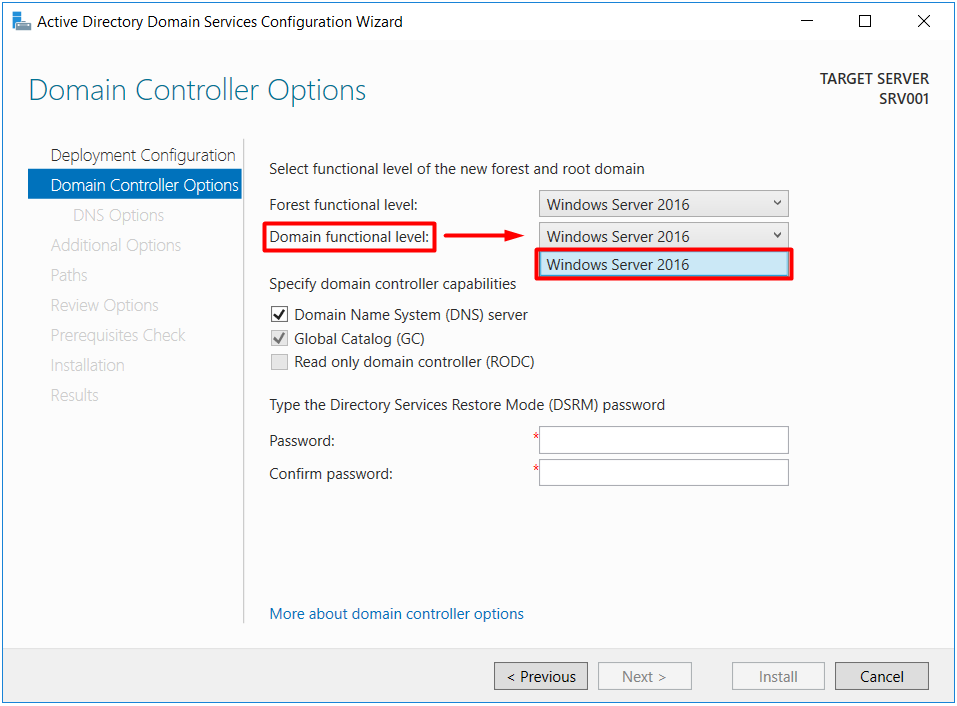This screenshot has width=957, height=706.
Task: Click the 'Forest functional level:' label
Action: (343, 205)
